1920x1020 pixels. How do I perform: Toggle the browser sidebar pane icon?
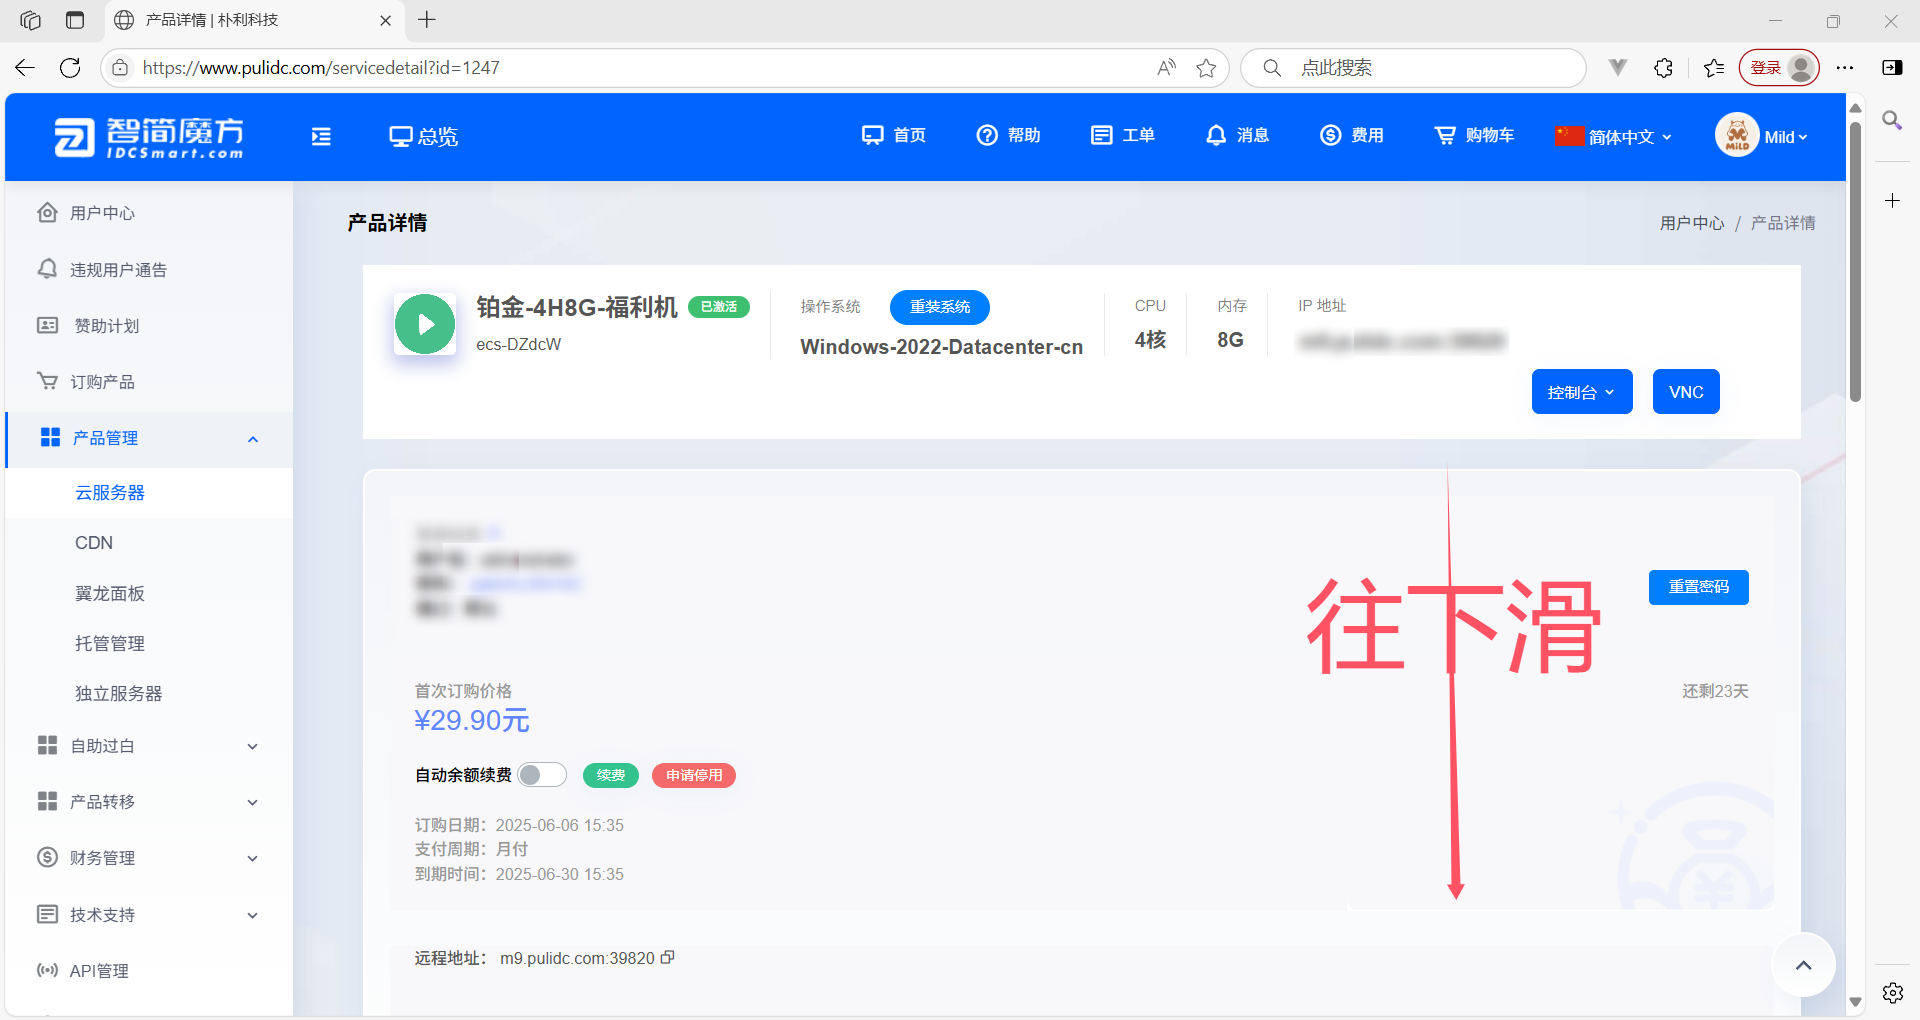point(1892,68)
